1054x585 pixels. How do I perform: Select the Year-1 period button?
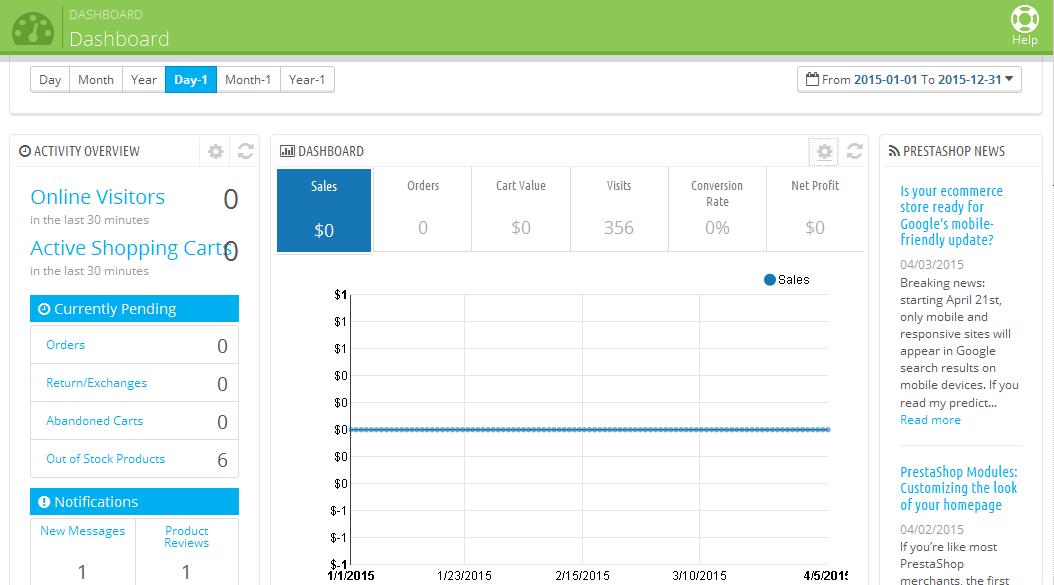(307, 79)
